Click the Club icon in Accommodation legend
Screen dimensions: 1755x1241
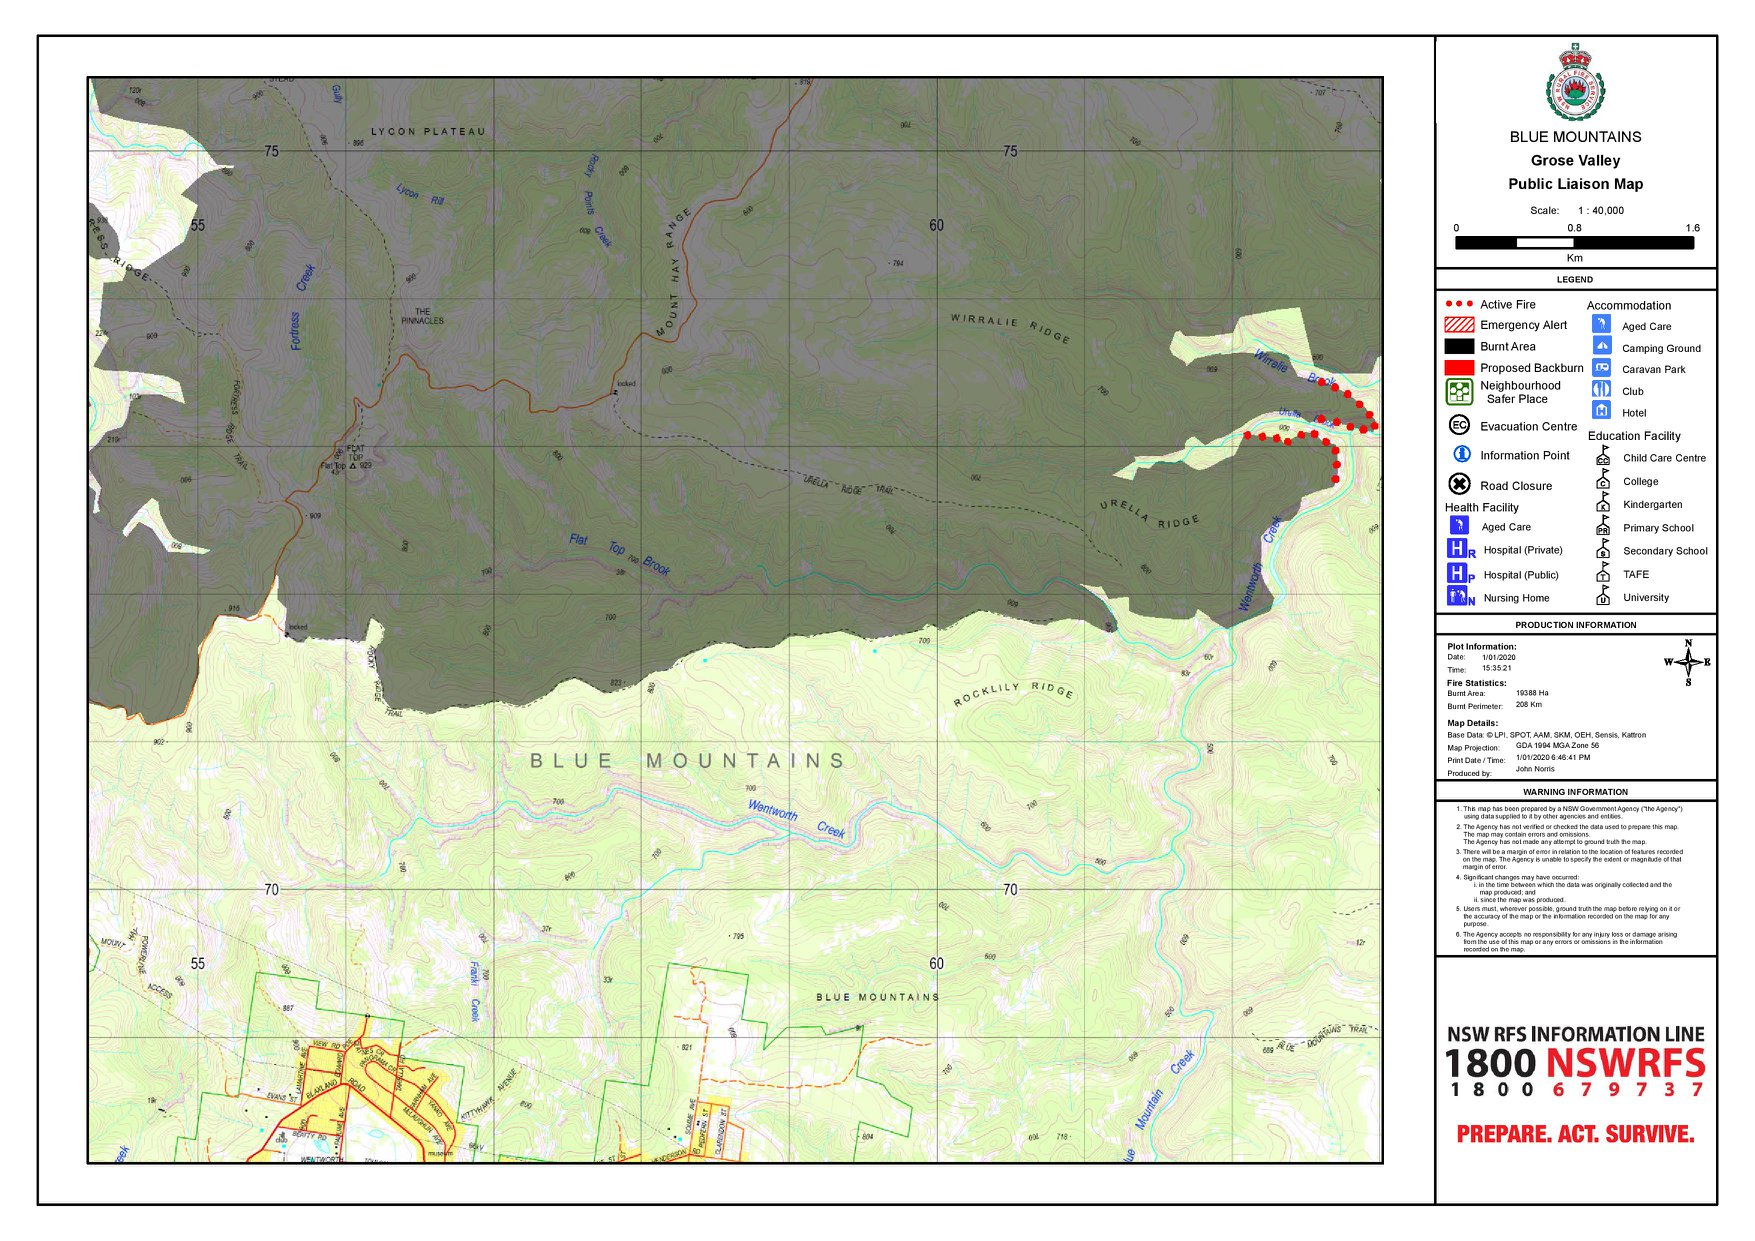click(1601, 390)
